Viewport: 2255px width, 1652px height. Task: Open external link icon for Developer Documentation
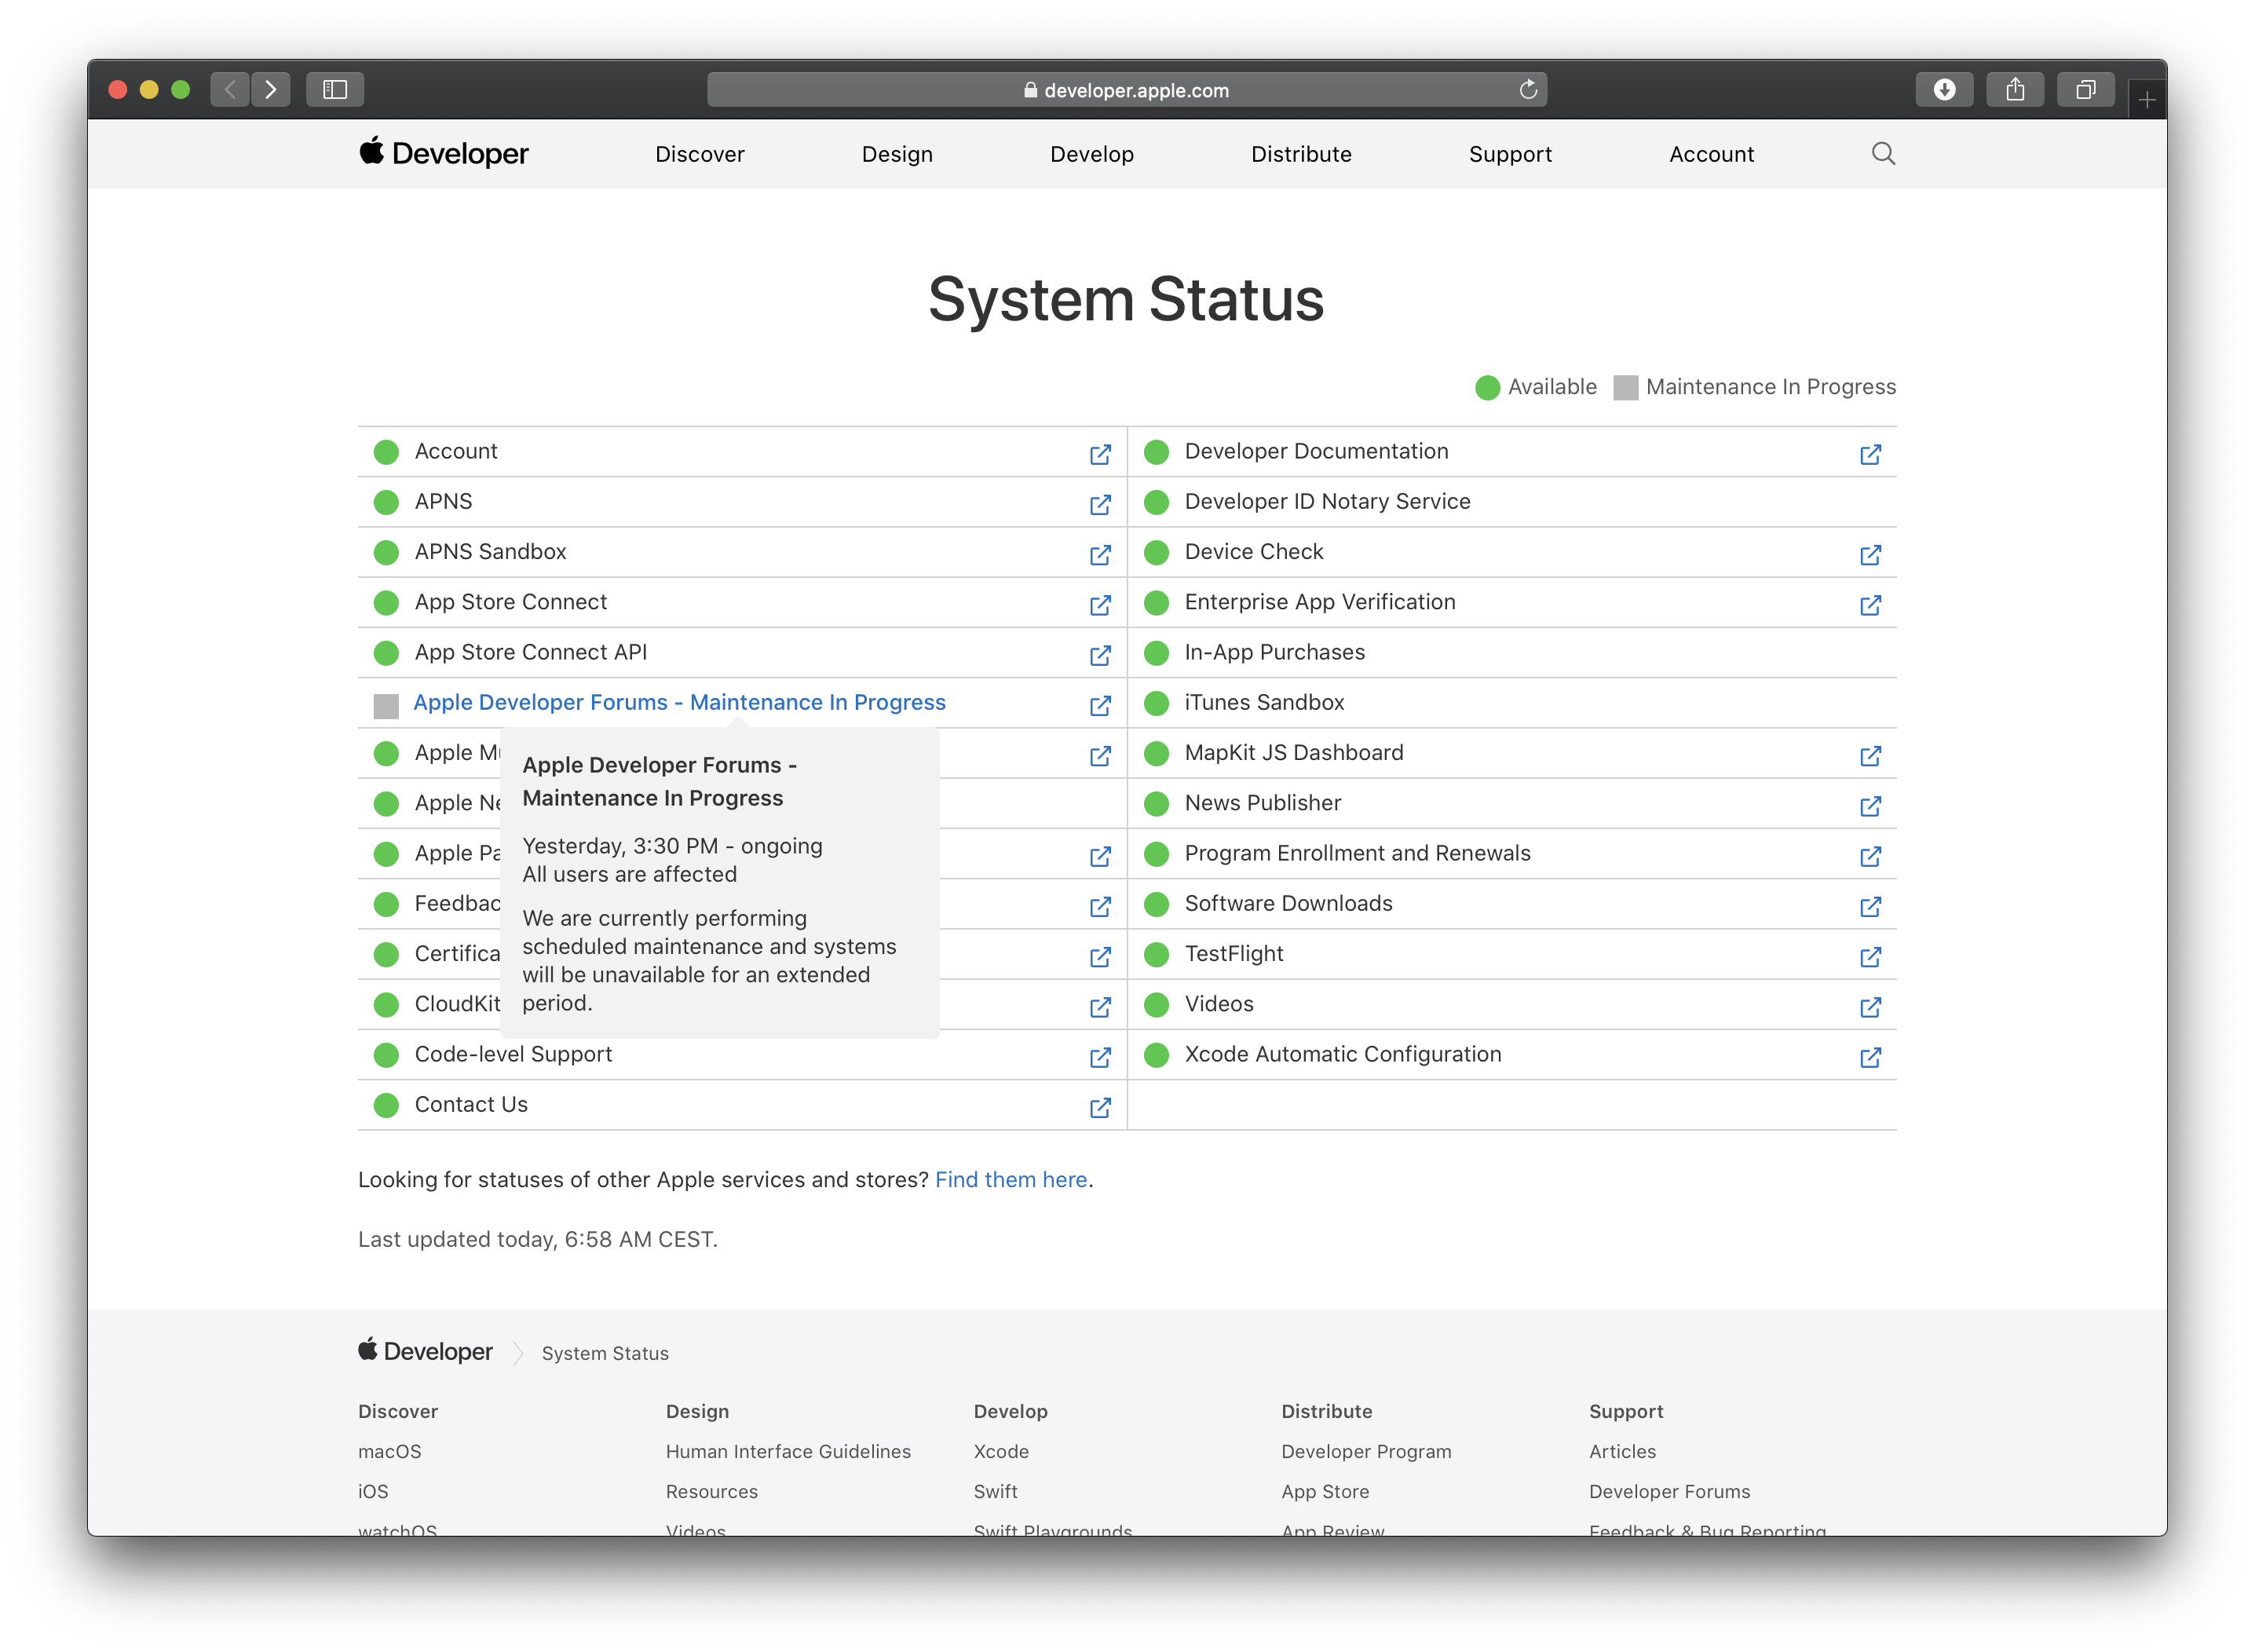(x=1870, y=454)
